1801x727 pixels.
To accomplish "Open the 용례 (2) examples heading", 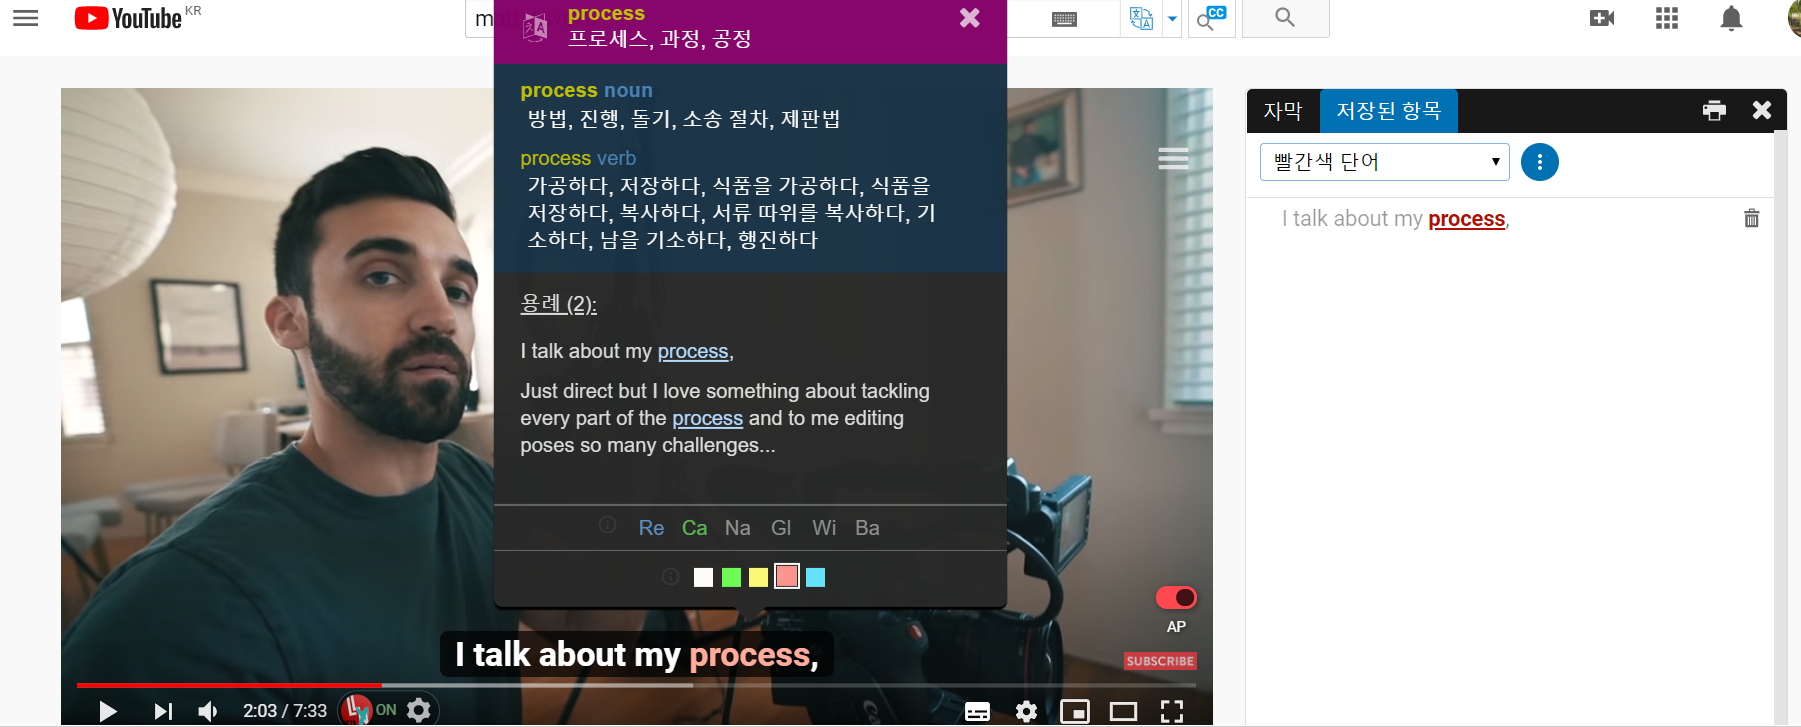I will point(558,303).
